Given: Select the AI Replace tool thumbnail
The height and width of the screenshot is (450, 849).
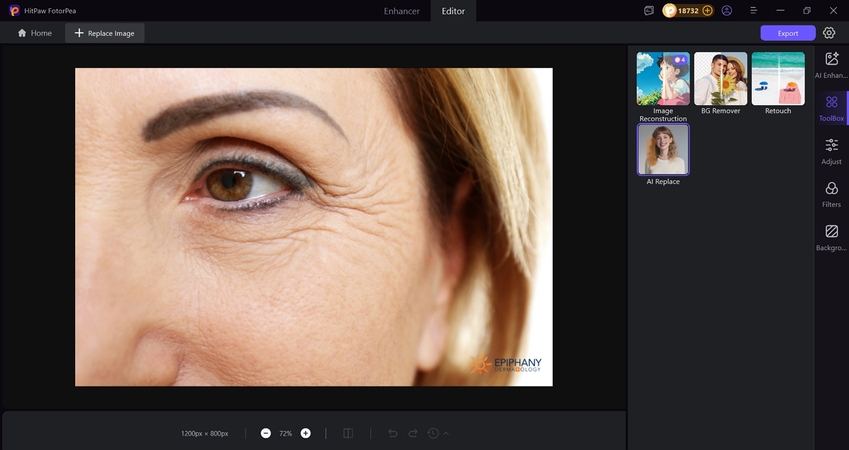Looking at the screenshot, I should click(x=663, y=150).
